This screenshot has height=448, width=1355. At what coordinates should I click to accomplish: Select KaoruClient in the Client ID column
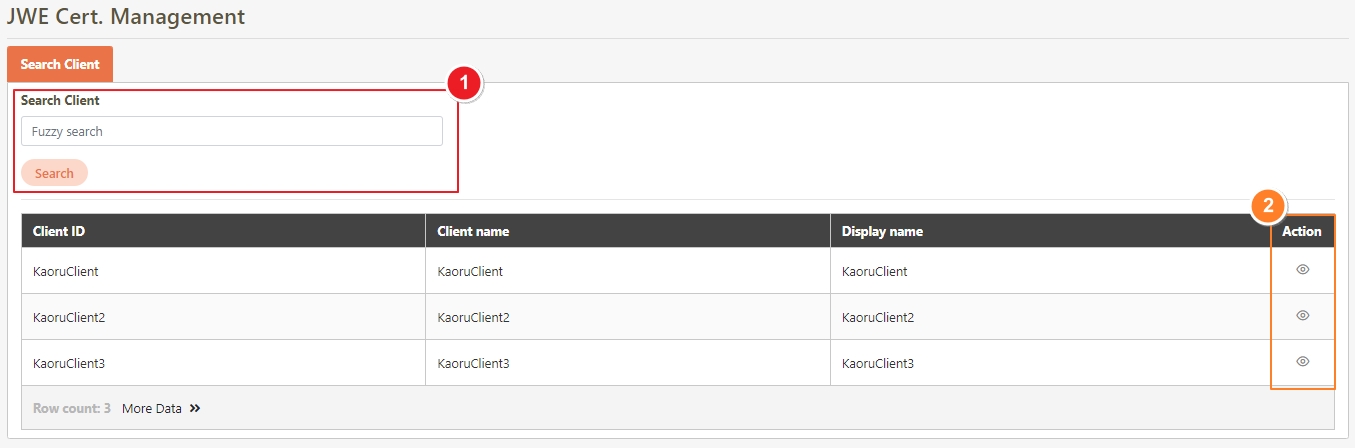click(65, 271)
